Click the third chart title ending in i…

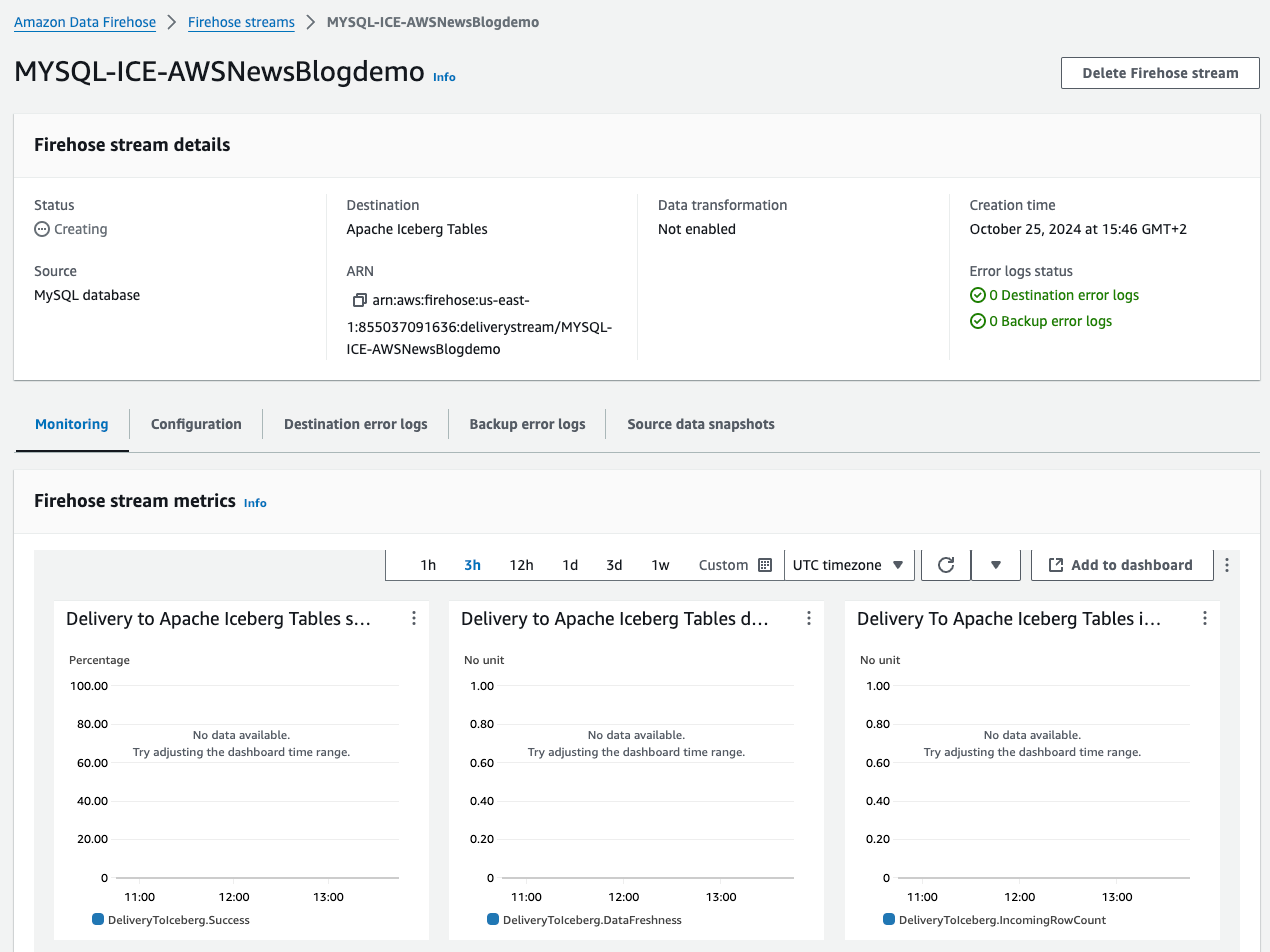click(x=1009, y=619)
